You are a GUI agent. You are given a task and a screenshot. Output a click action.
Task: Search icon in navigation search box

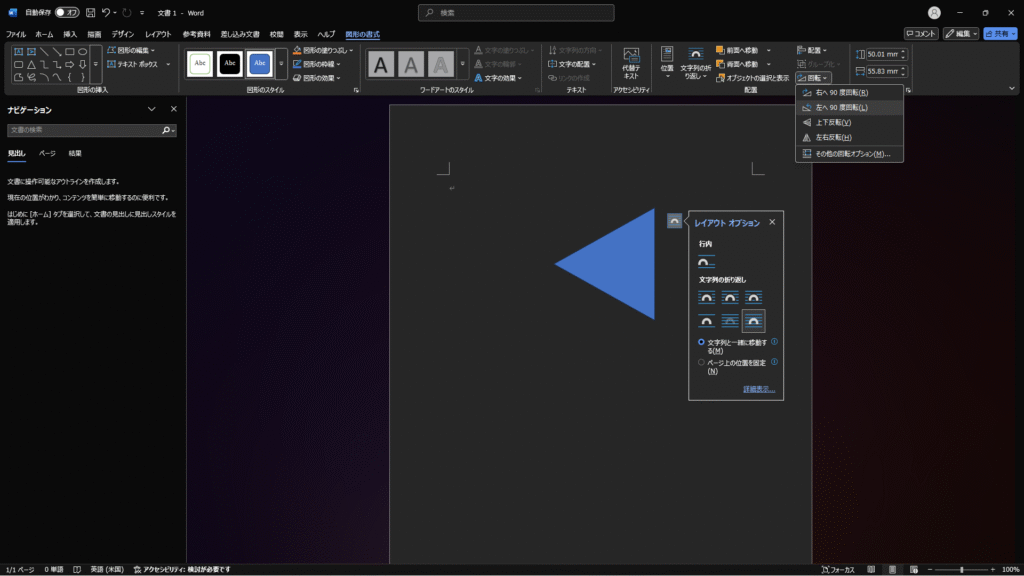167,130
